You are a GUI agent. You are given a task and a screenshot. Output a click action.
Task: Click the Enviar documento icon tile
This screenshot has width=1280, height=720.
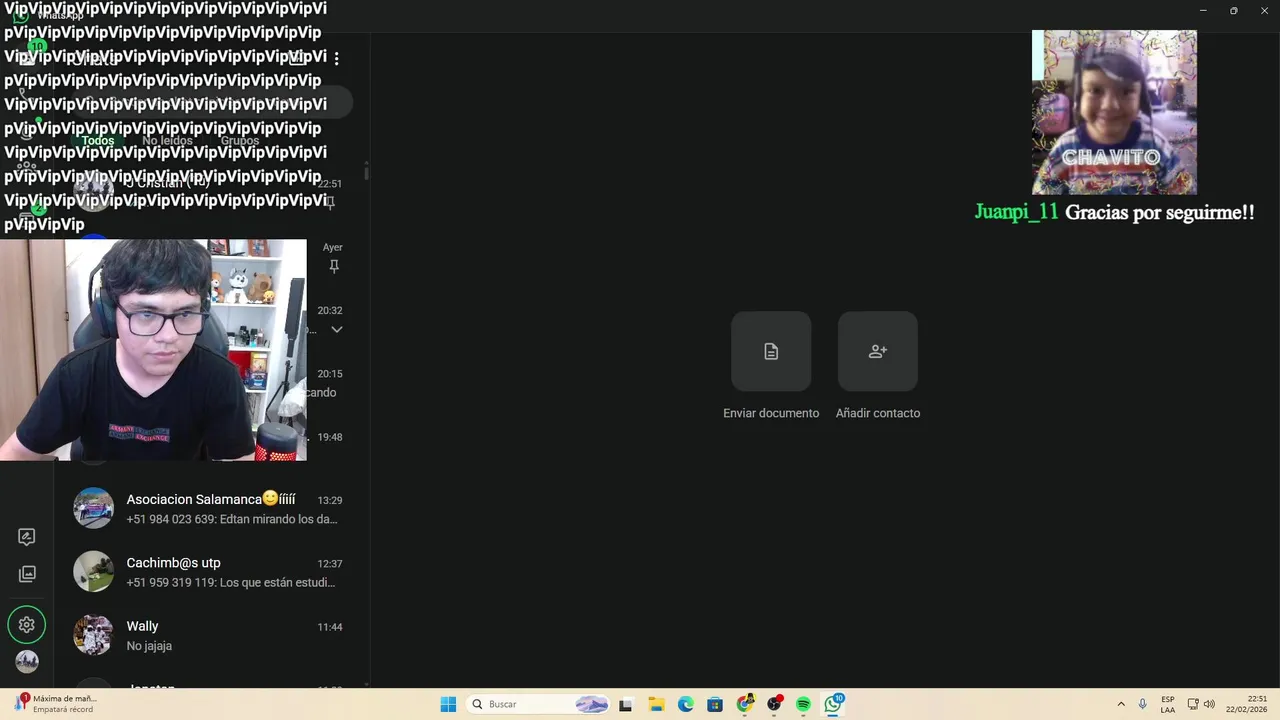pyautogui.click(x=771, y=351)
